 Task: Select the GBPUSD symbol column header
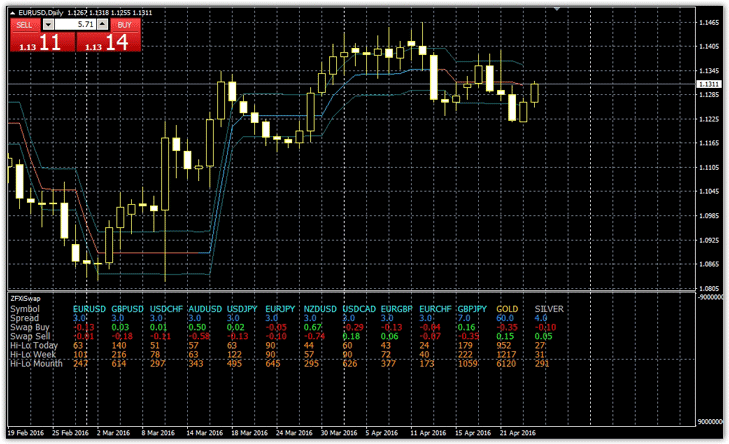pos(128,309)
